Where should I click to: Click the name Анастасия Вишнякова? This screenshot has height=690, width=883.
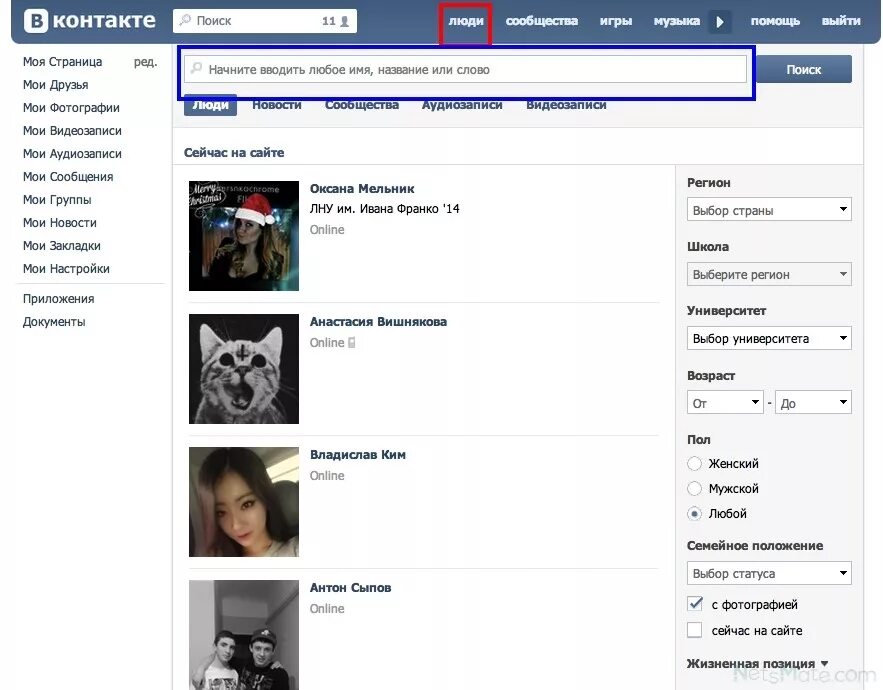(378, 322)
